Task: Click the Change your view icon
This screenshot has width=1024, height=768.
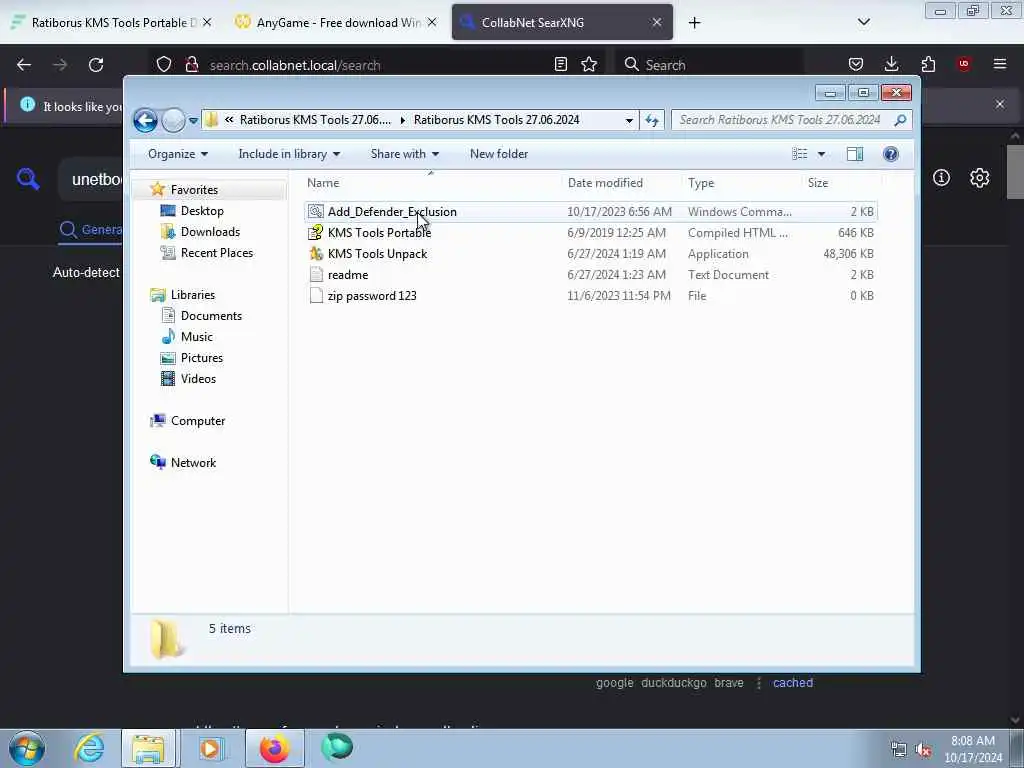Action: (799, 154)
